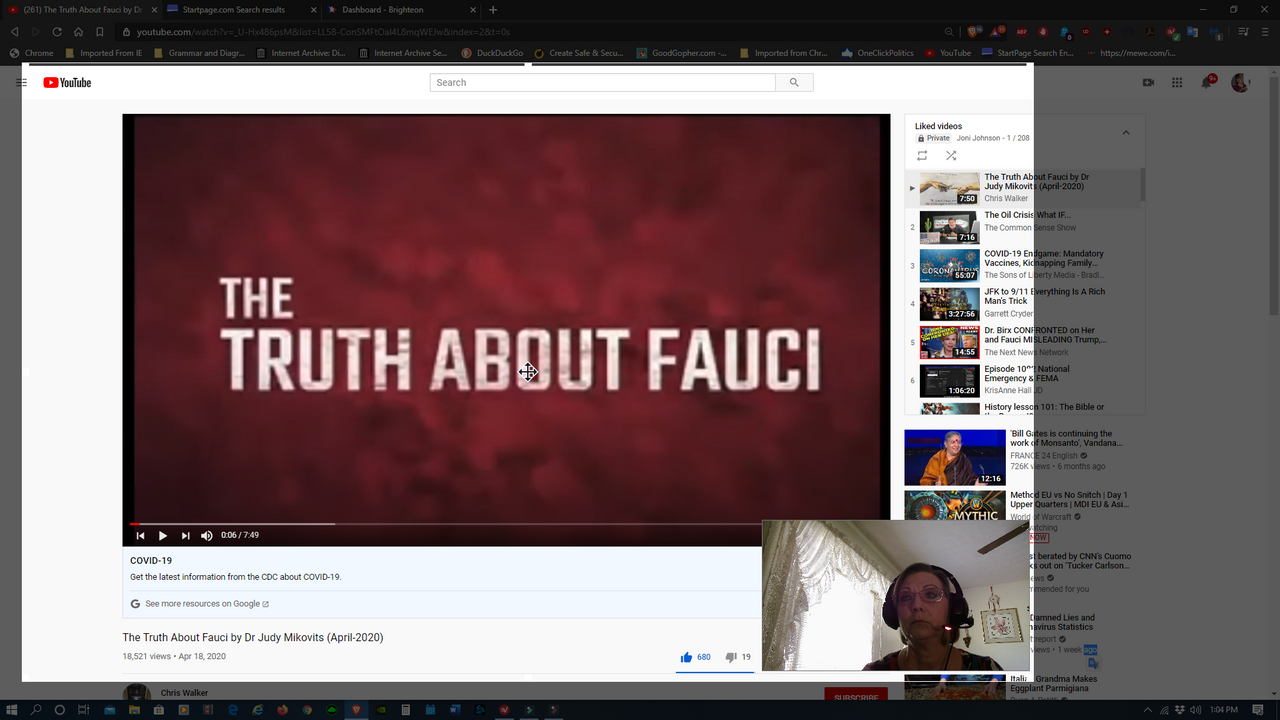Click the create video camera icon
Viewport: 1280px width, 720px height.
click(1148, 83)
